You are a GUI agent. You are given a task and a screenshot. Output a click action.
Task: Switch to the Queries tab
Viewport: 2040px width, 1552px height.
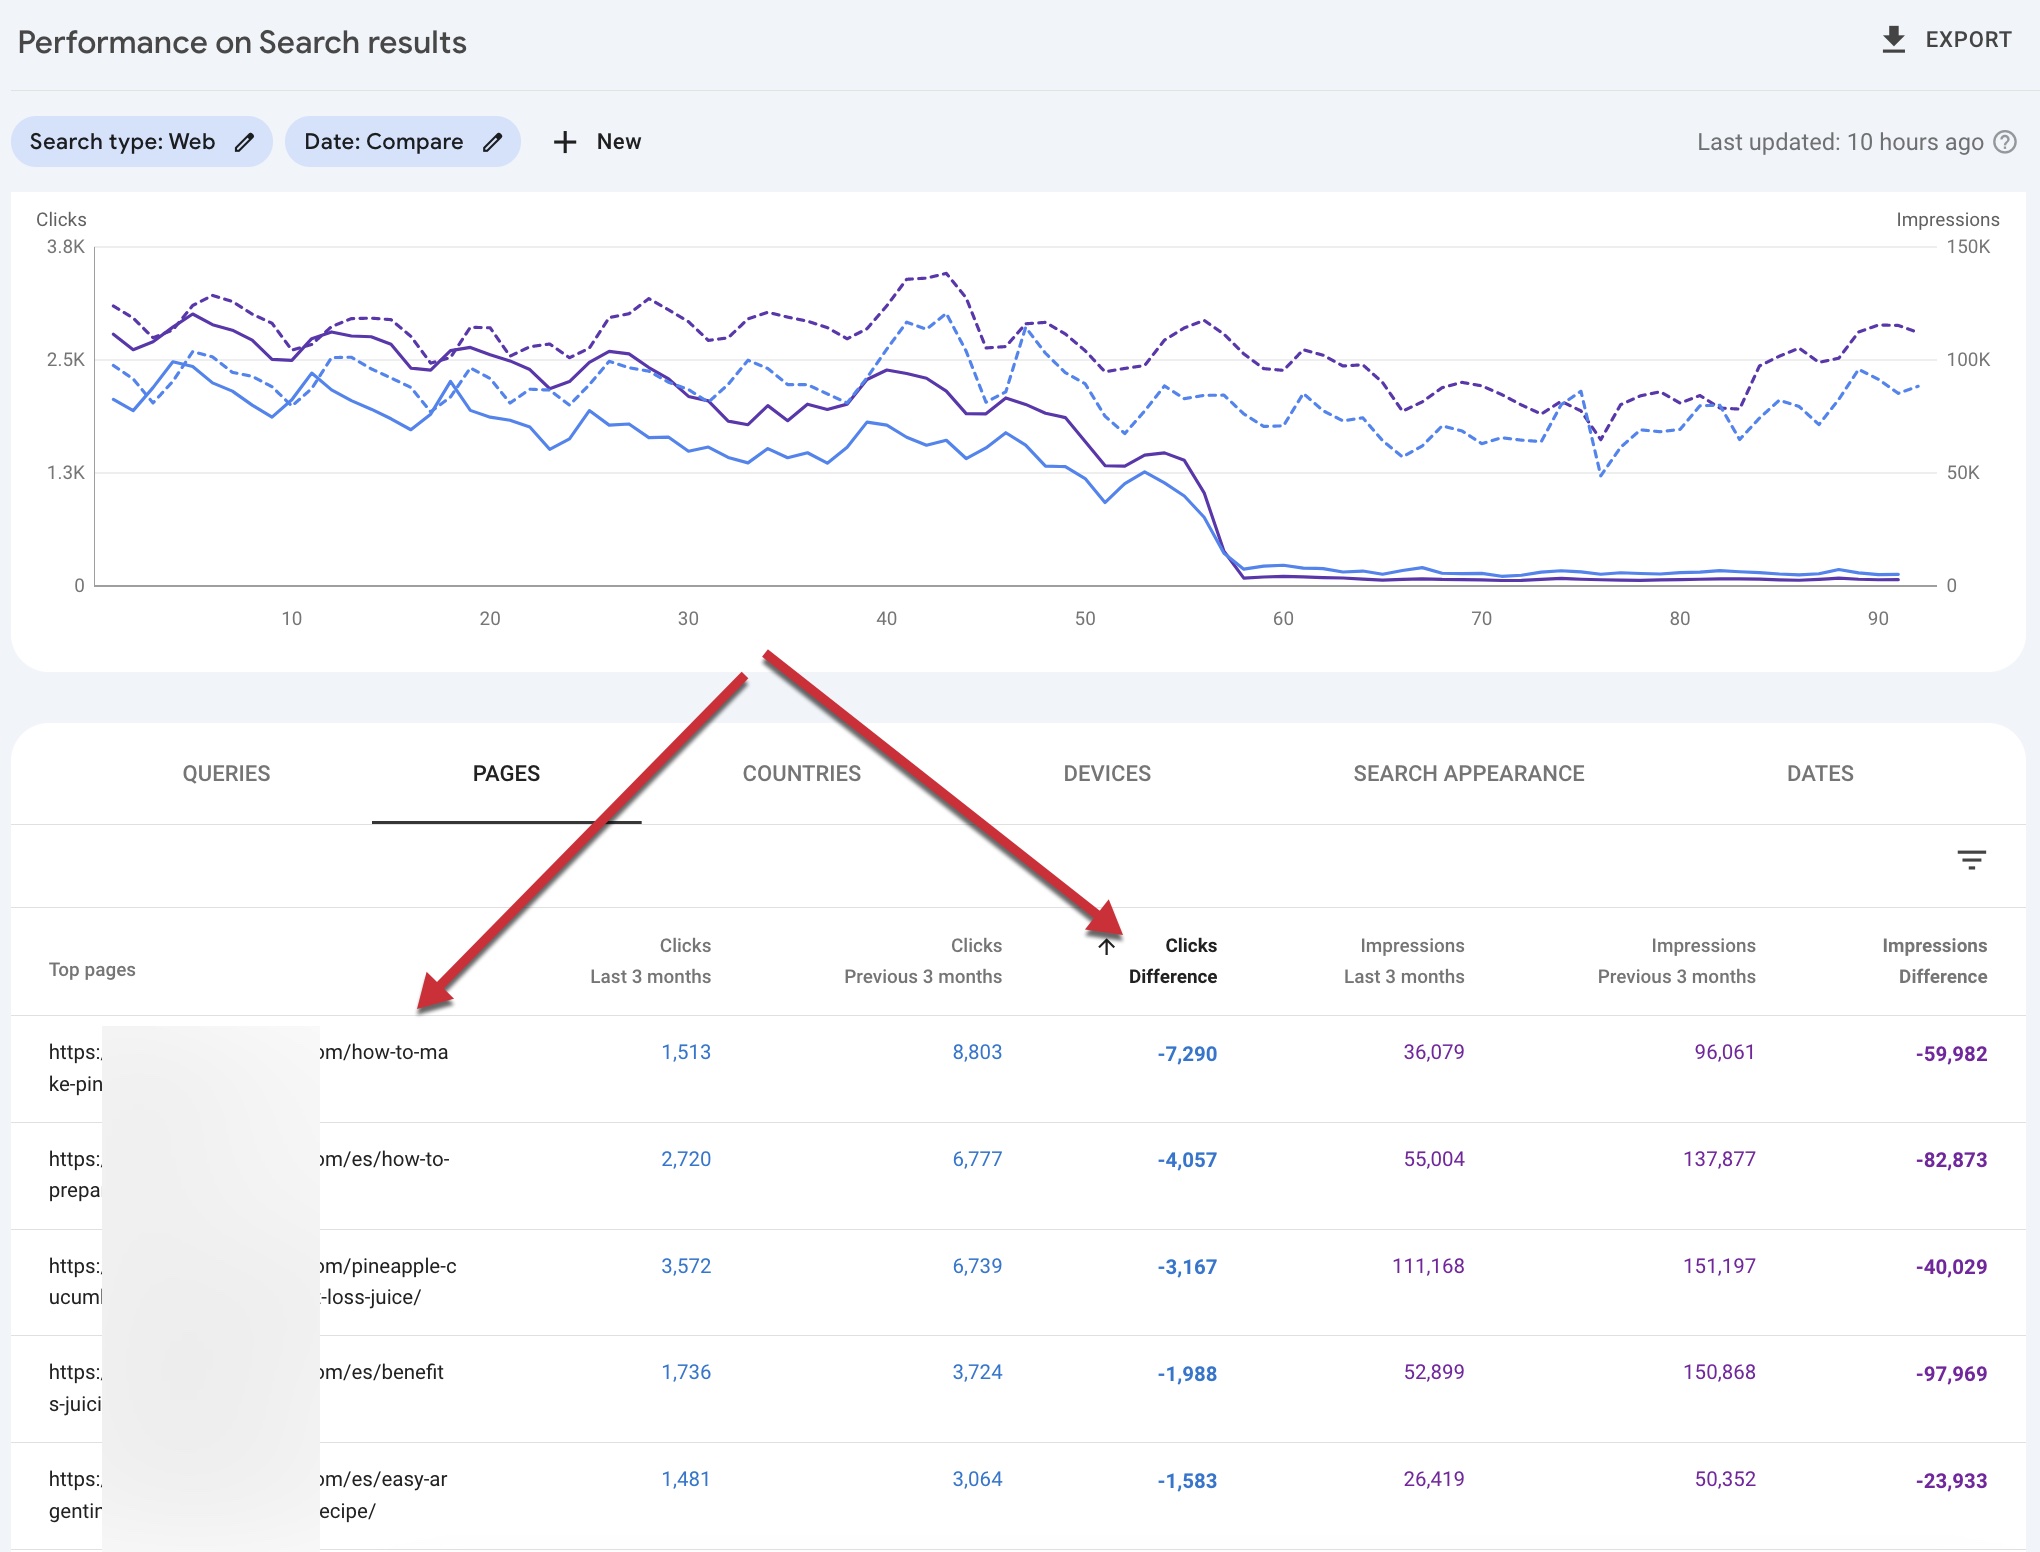226,773
